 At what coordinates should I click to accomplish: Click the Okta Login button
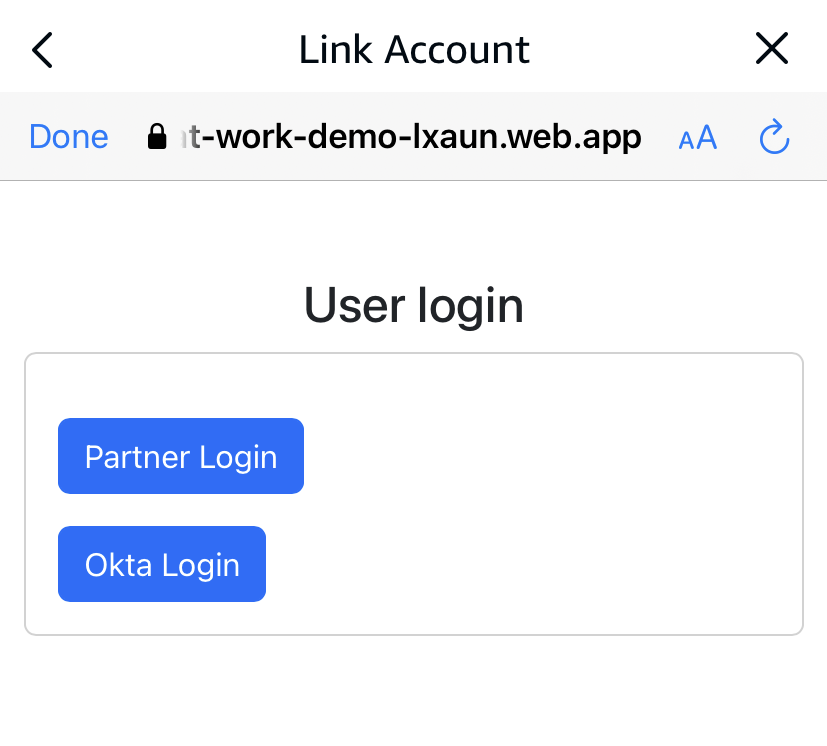click(162, 564)
